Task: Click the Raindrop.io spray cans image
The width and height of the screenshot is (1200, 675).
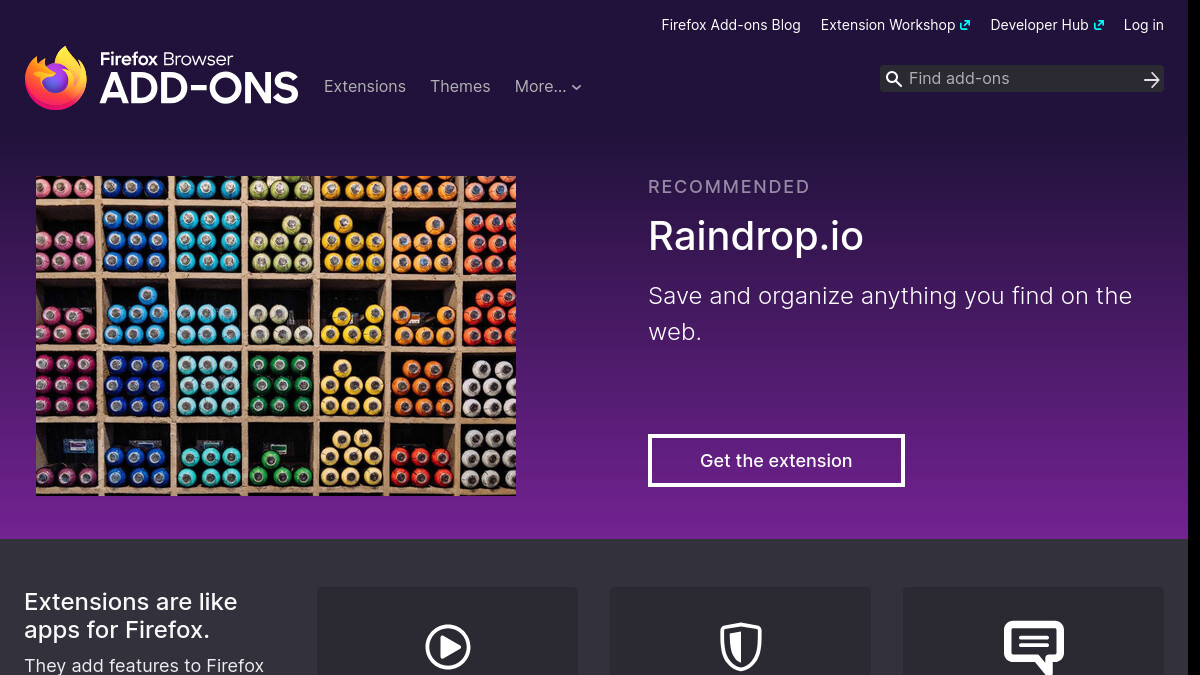Action: 276,335
